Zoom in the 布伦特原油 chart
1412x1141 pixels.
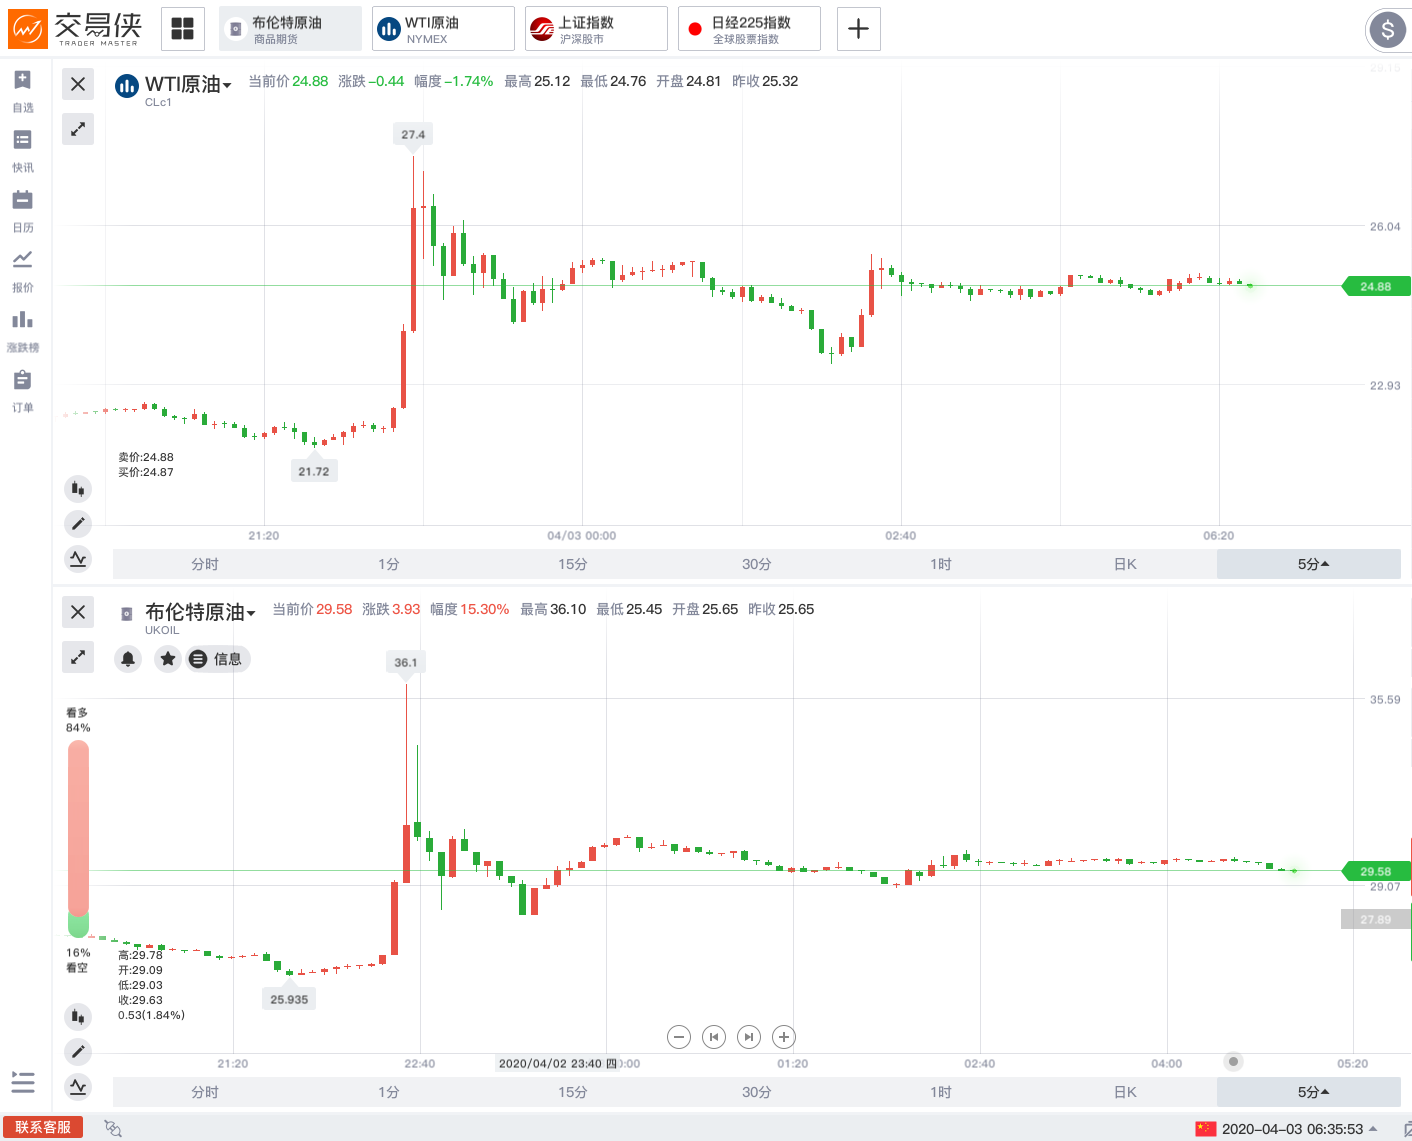click(x=784, y=1037)
